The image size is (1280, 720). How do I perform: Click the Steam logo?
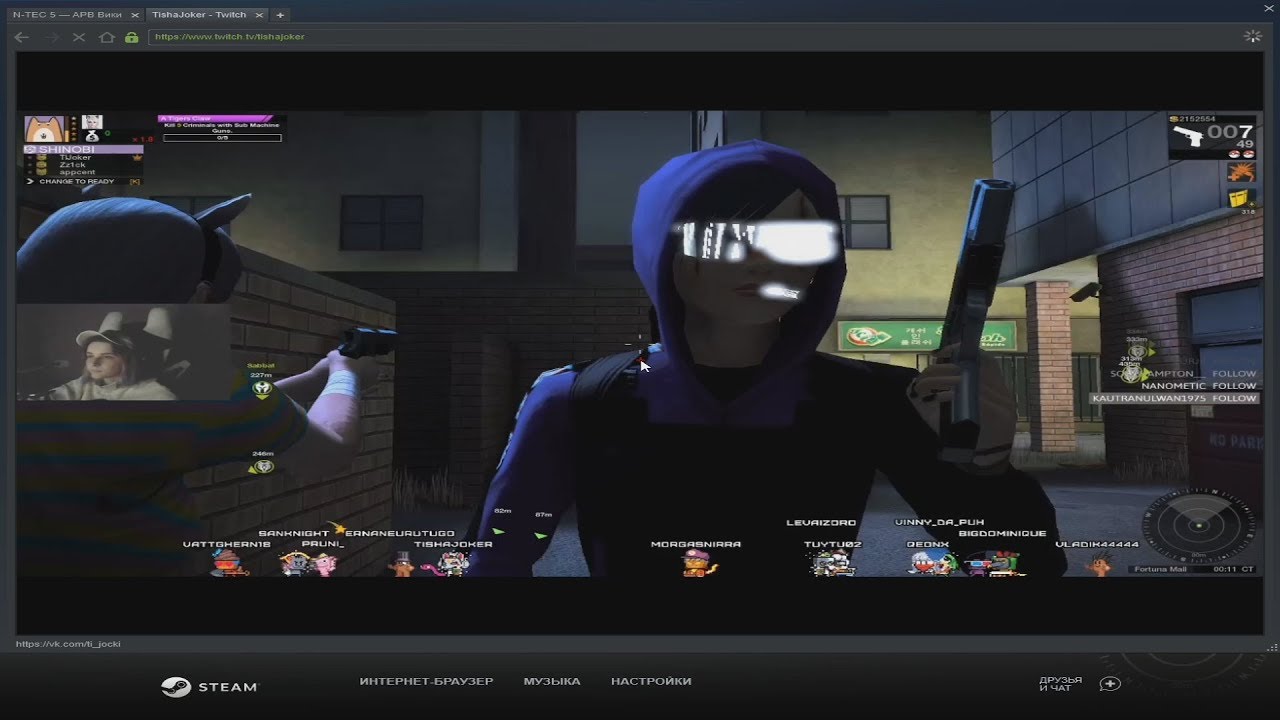tap(209, 687)
